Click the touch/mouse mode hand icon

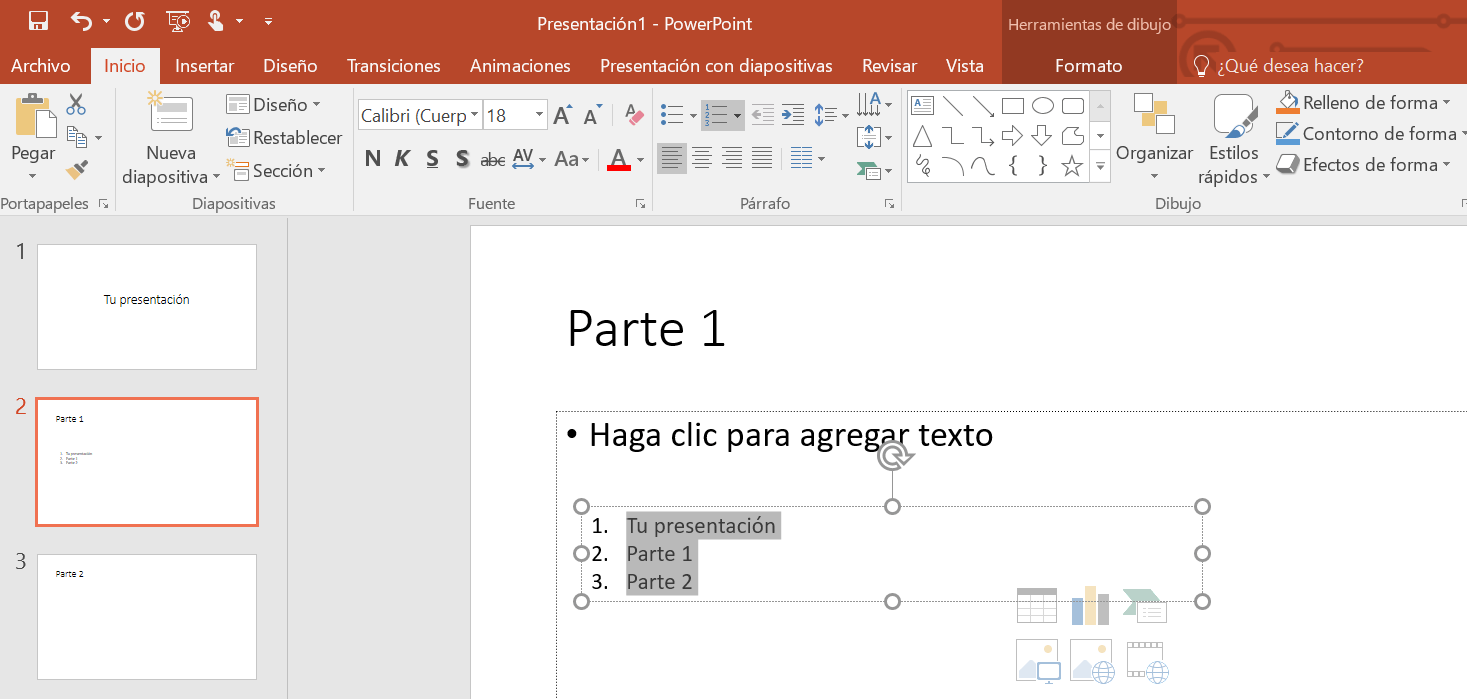pos(215,21)
